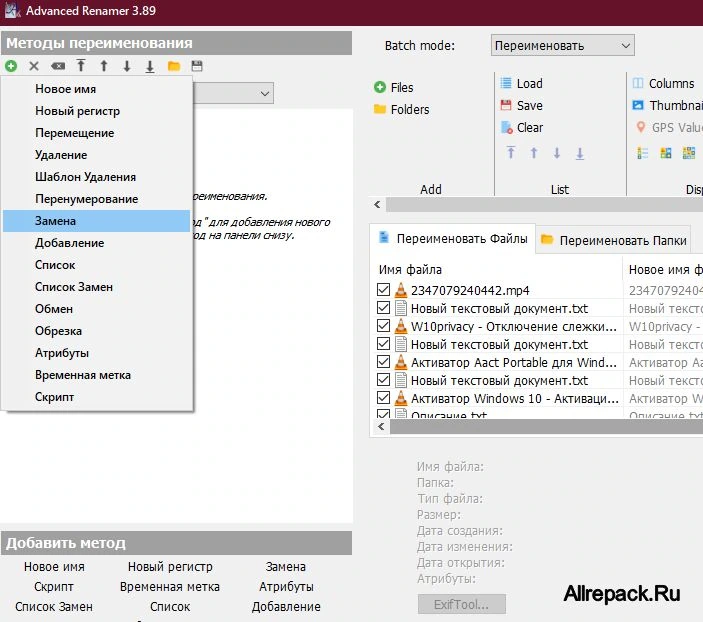Add Новое имя method from bottom panel
The image size is (703, 622).
[54, 566]
